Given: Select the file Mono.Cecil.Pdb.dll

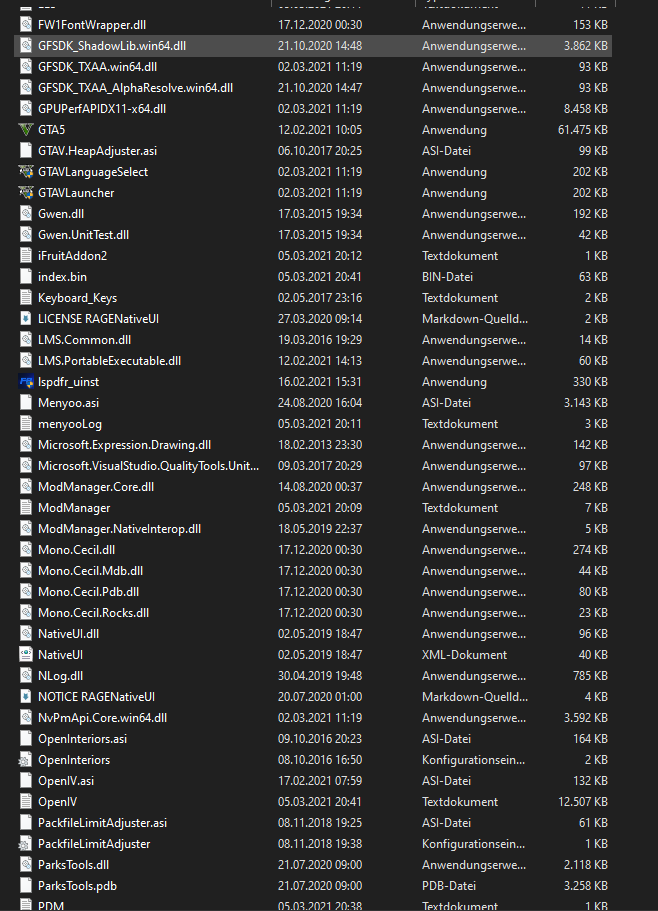Looking at the screenshot, I should pos(88,591).
